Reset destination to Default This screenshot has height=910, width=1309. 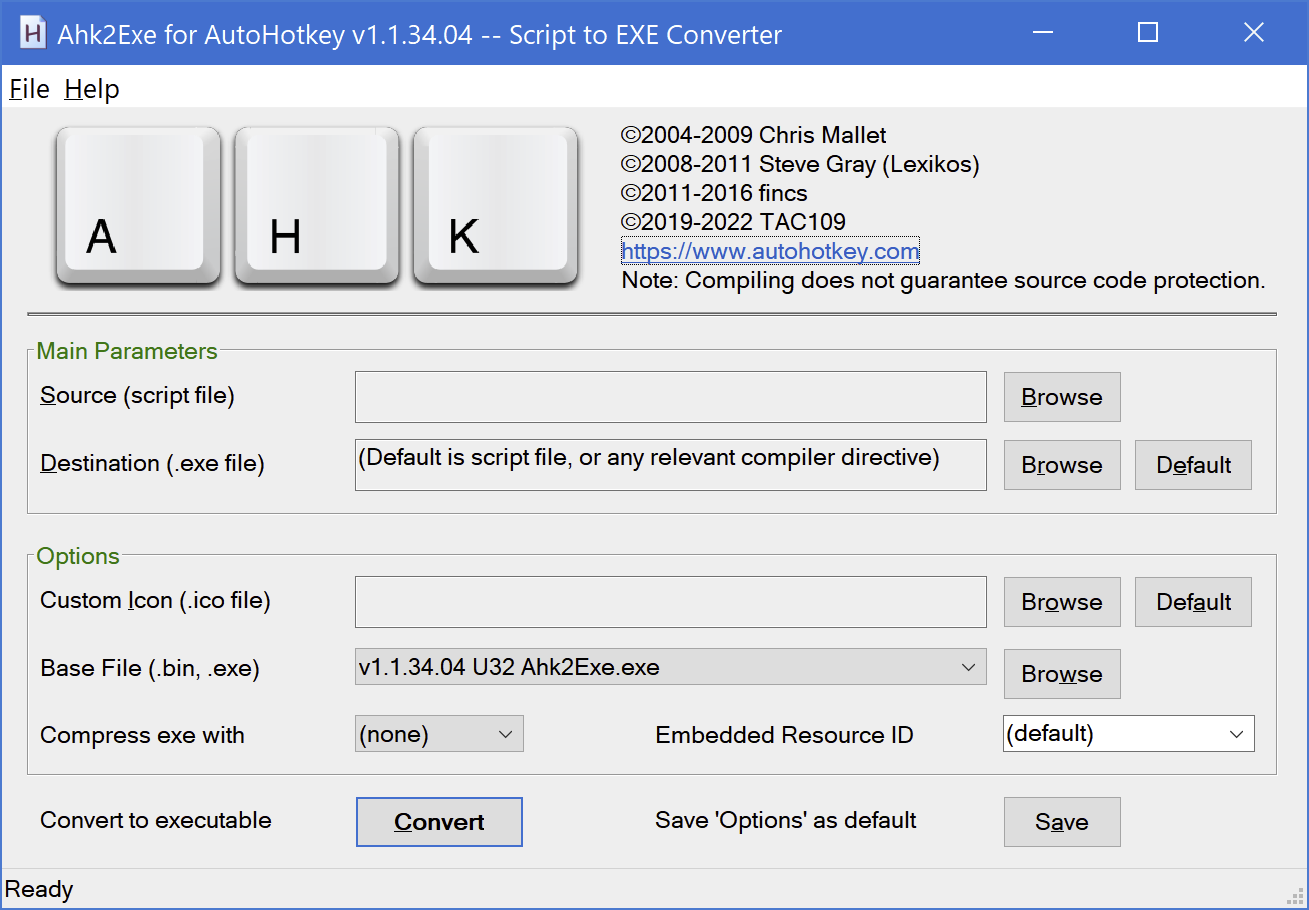click(x=1192, y=464)
